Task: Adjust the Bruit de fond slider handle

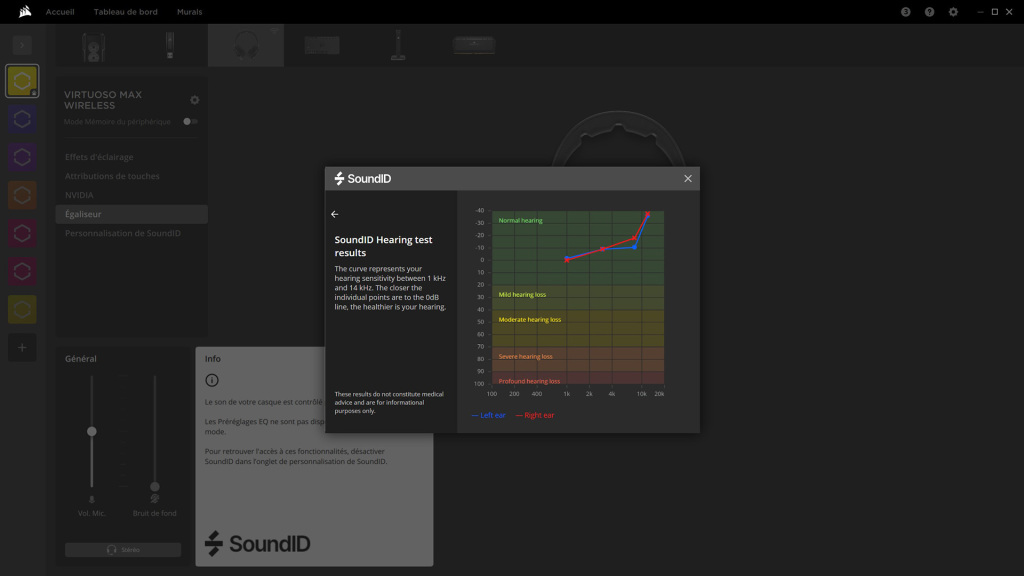Action: [155, 487]
